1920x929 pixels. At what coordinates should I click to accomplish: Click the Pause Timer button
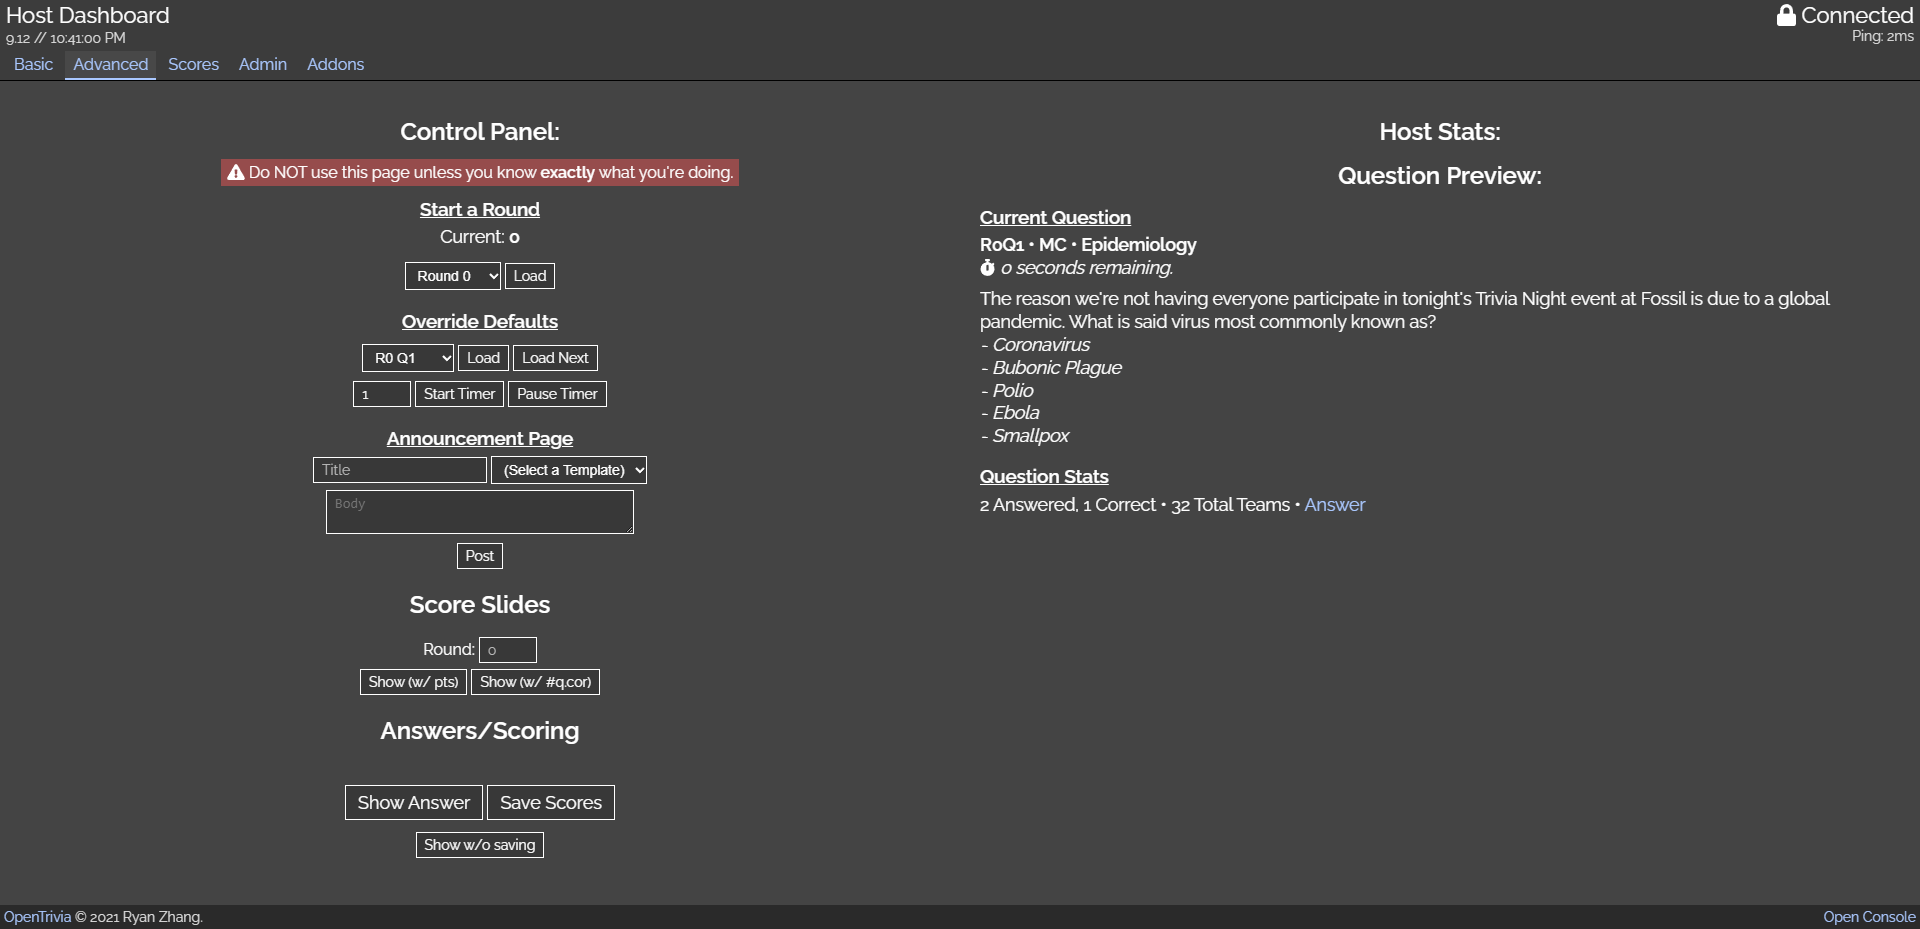pyautogui.click(x=557, y=394)
